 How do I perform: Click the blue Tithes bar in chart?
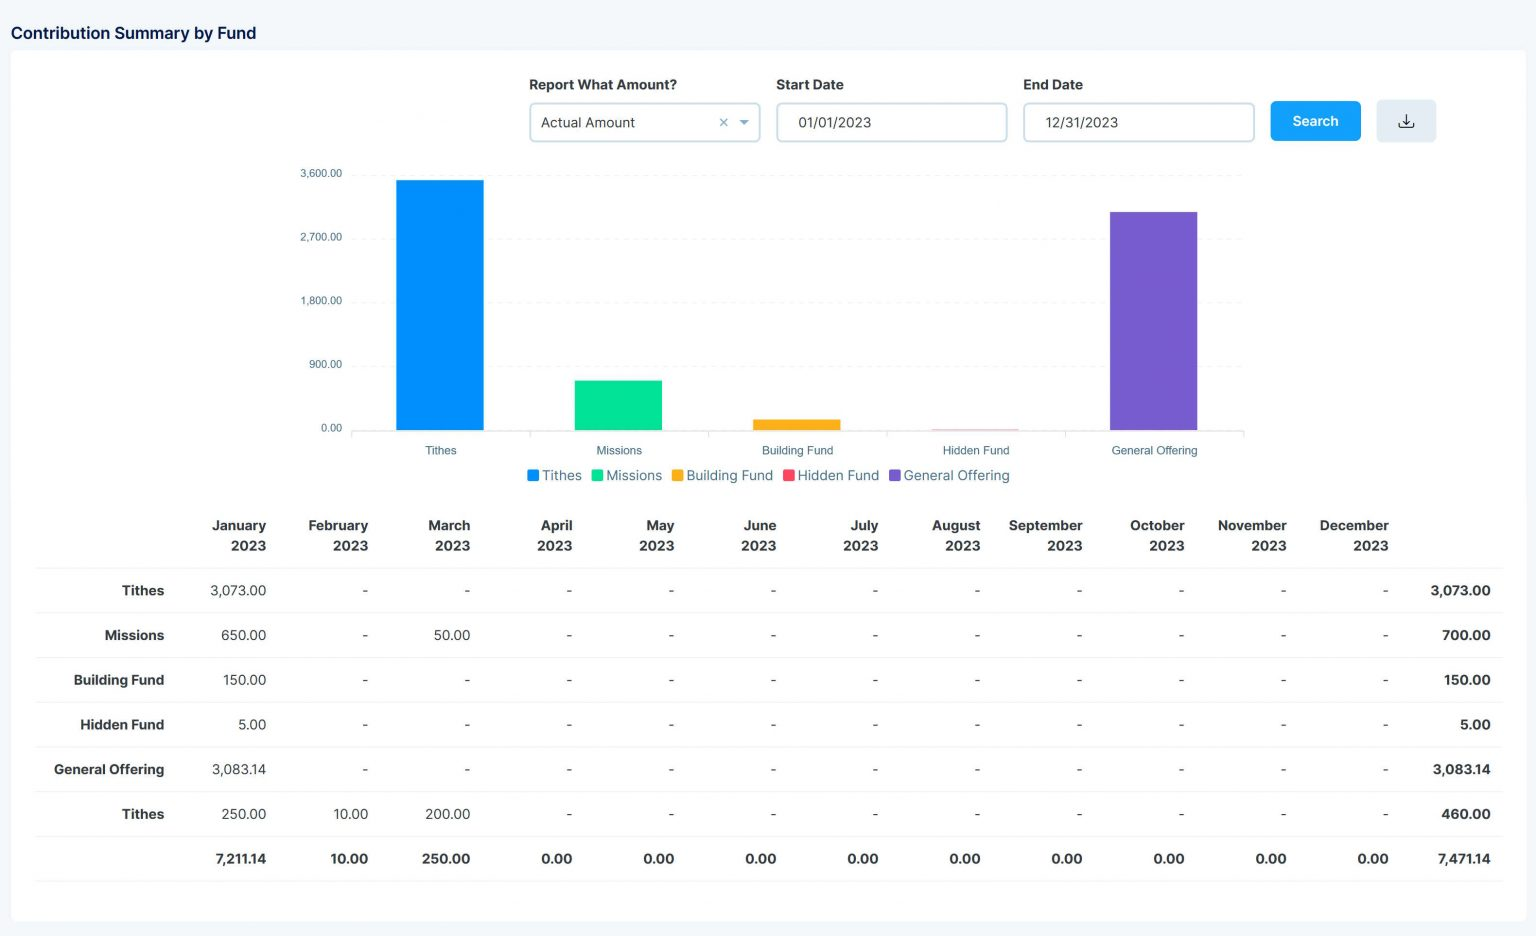(440, 305)
